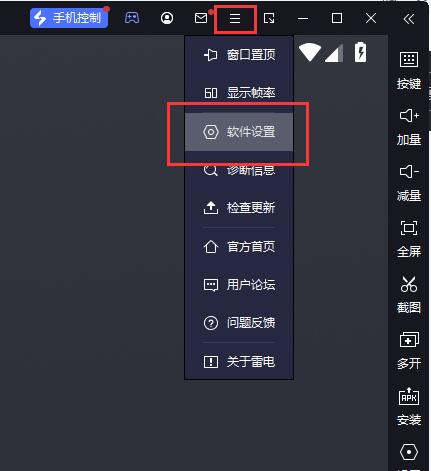Toggle 窗口置顶 pin window option
This screenshot has height=471, width=431.
click(x=239, y=55)
